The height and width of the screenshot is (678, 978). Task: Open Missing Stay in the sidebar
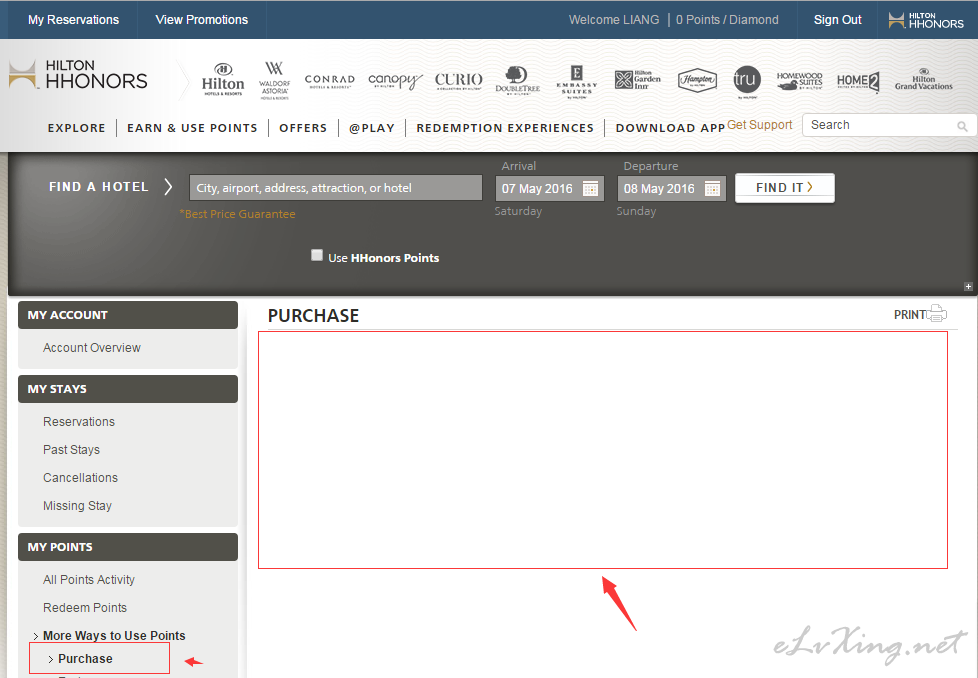77,506
